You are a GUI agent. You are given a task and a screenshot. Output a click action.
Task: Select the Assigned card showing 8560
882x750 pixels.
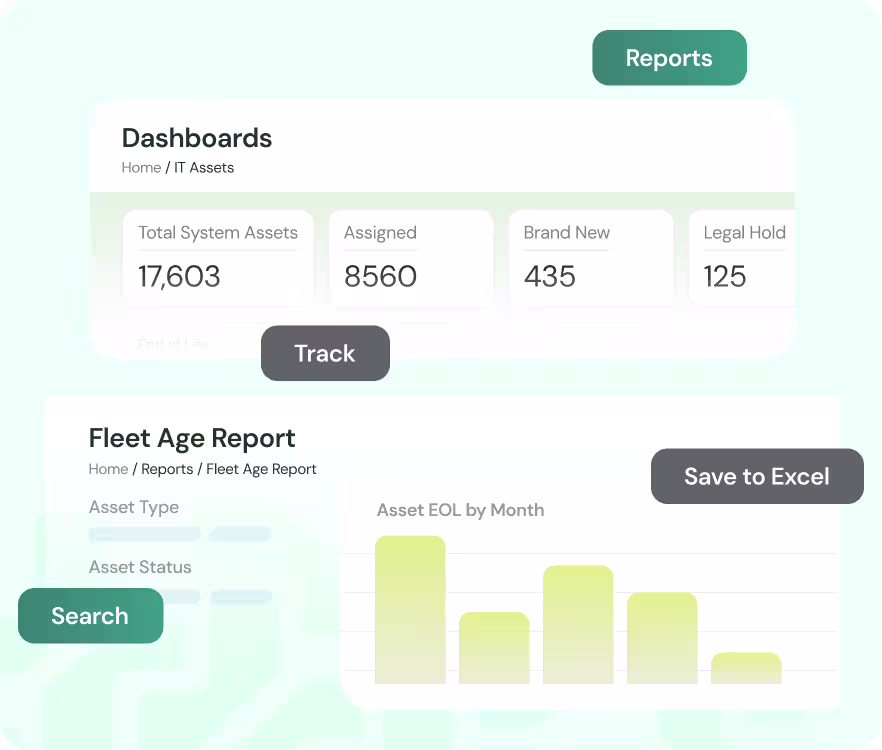click(x=410, y=257)
